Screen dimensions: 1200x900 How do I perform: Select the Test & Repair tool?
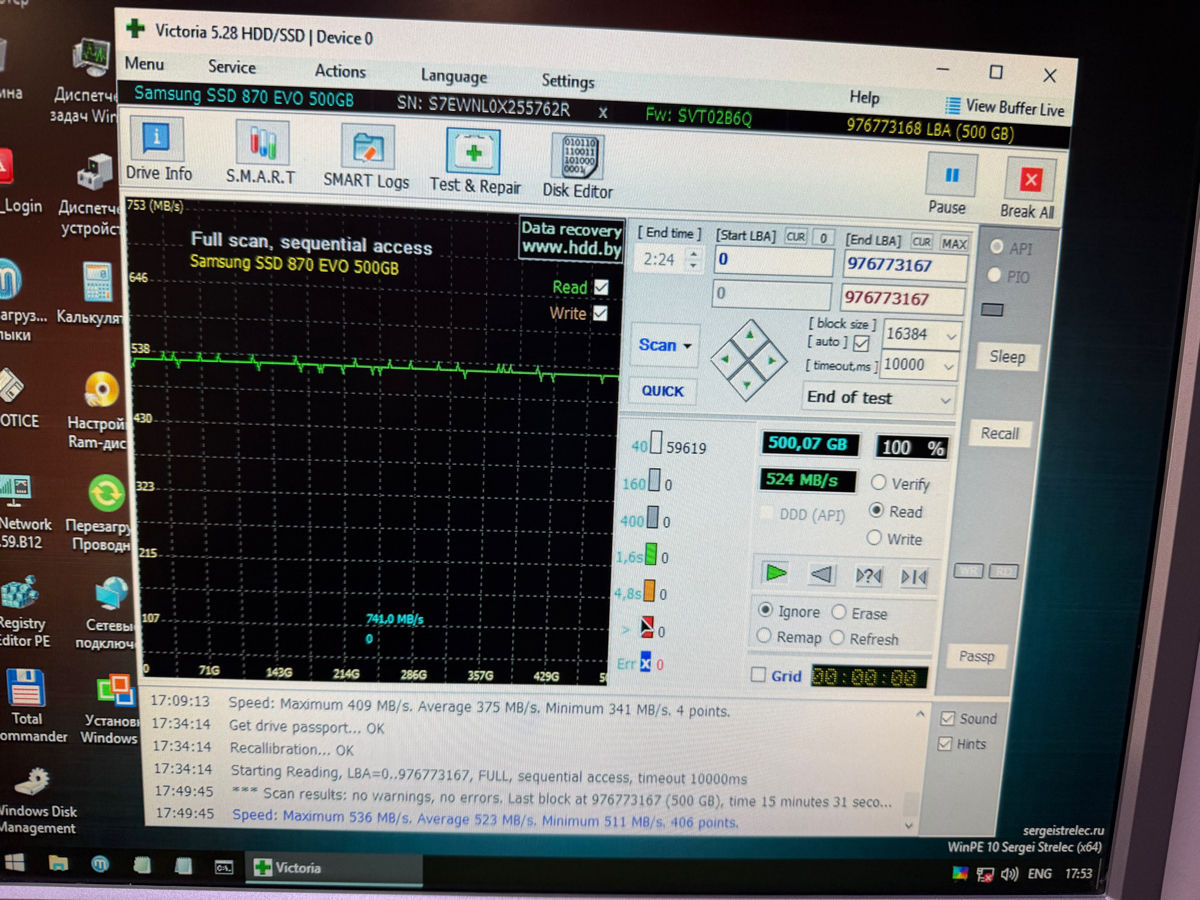click(474, 160)
